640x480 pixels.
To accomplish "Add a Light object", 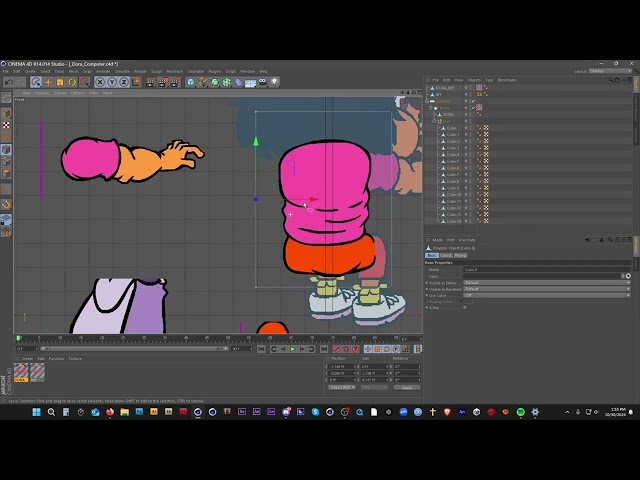I will click(x=275, y=82).
